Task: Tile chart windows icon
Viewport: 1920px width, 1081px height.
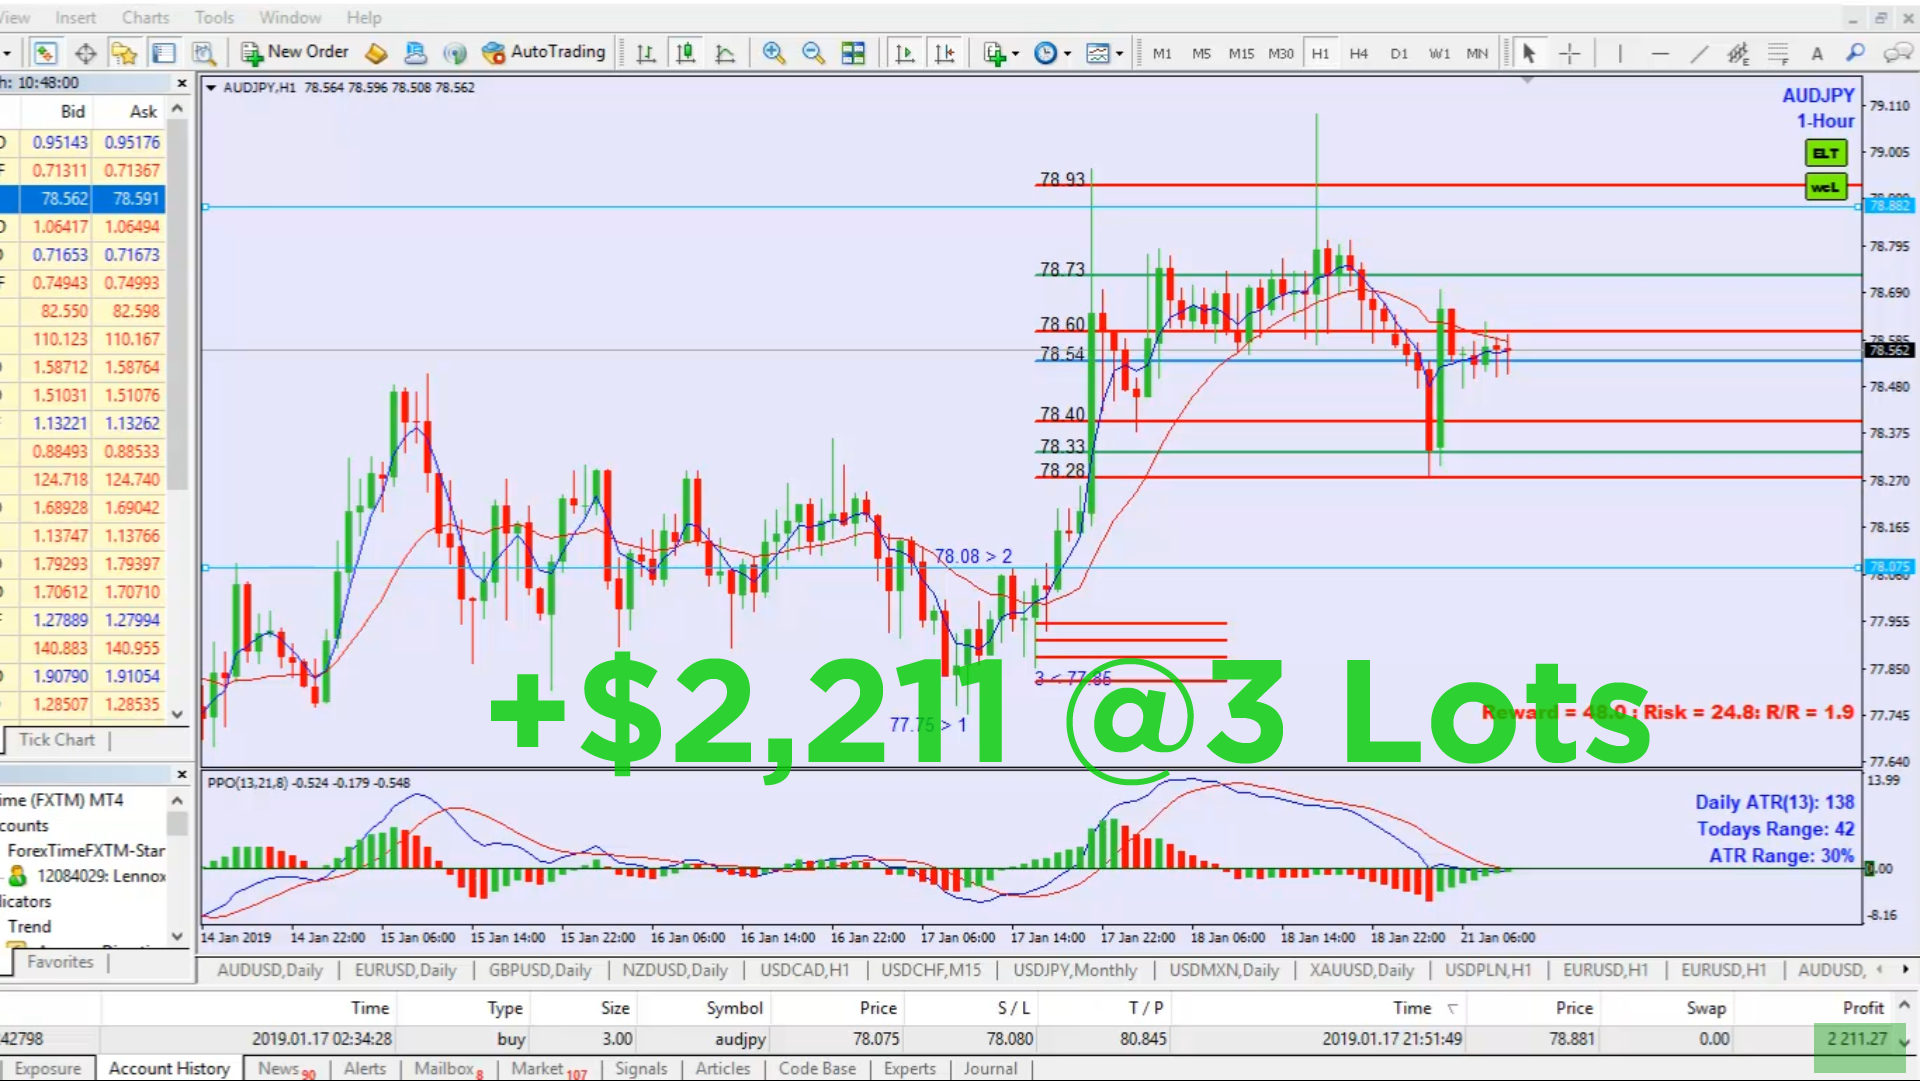Action: pyautogui.click(x=853, y=53)
